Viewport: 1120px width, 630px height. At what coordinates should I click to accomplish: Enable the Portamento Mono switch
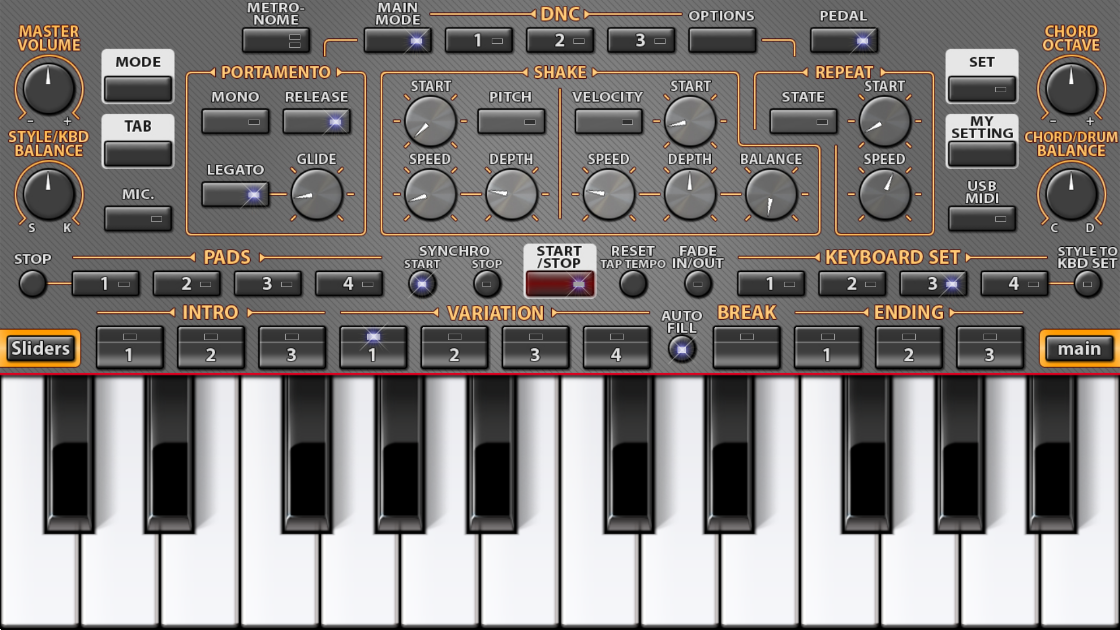pos(236,121)
